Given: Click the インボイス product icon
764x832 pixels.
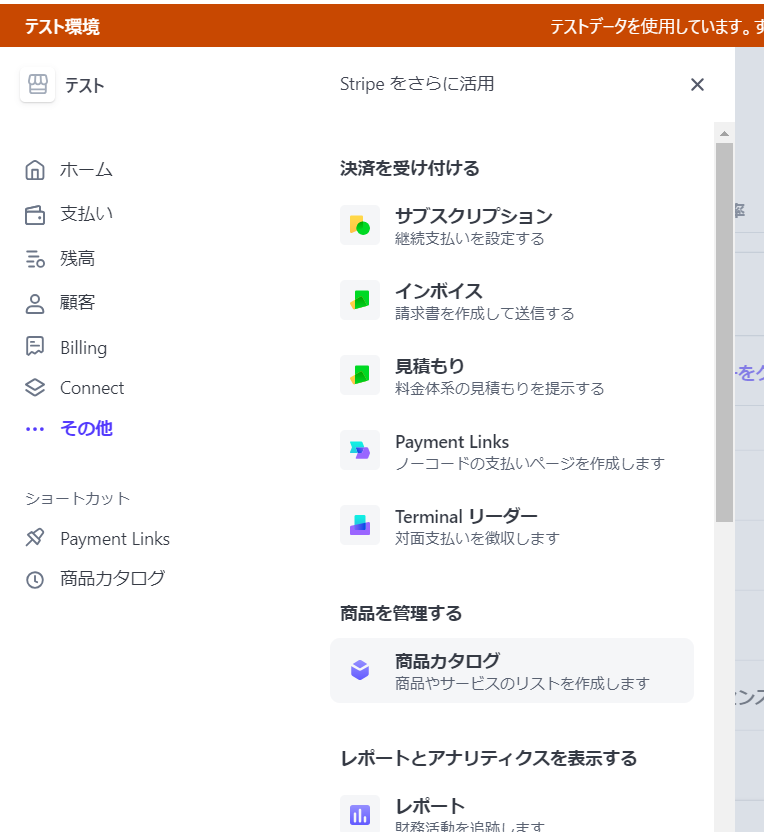Looking at the screenshot, I should point(360,300).
